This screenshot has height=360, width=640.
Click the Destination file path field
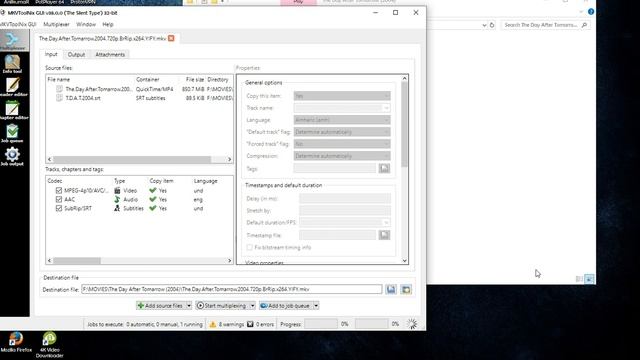pos(231,289)
